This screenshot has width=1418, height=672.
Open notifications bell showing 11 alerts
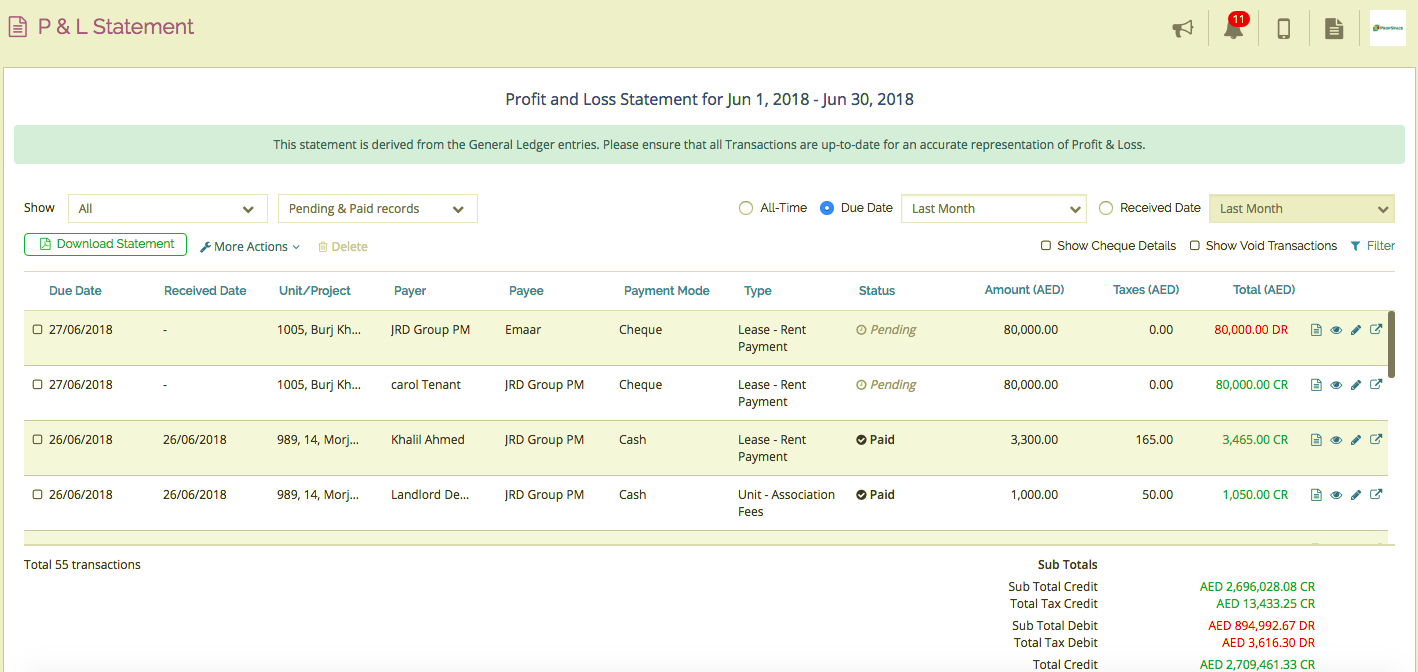1233,30
